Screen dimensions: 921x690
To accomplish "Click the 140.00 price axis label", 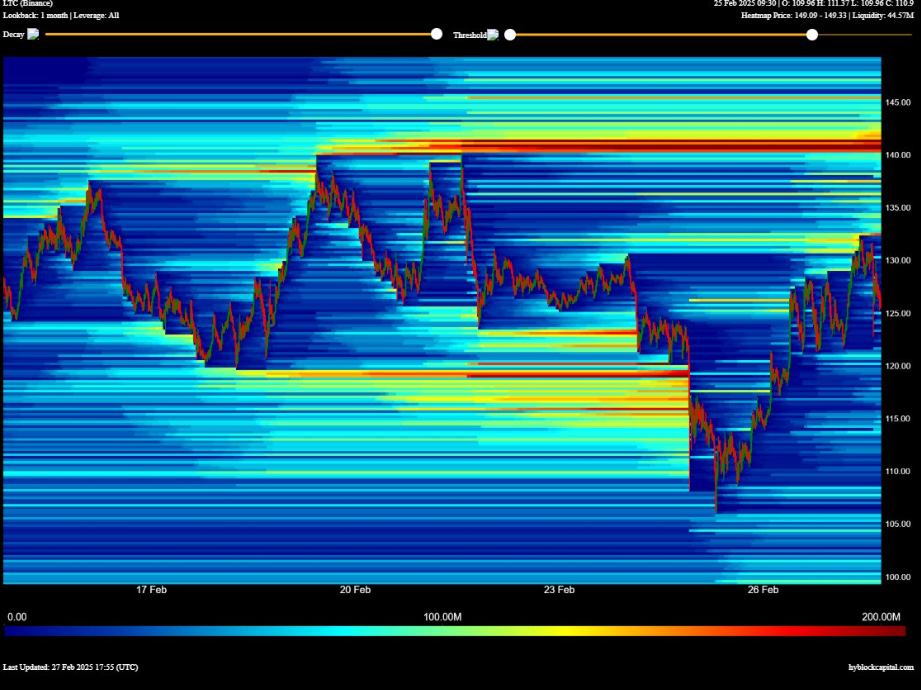I will [897, 155].
